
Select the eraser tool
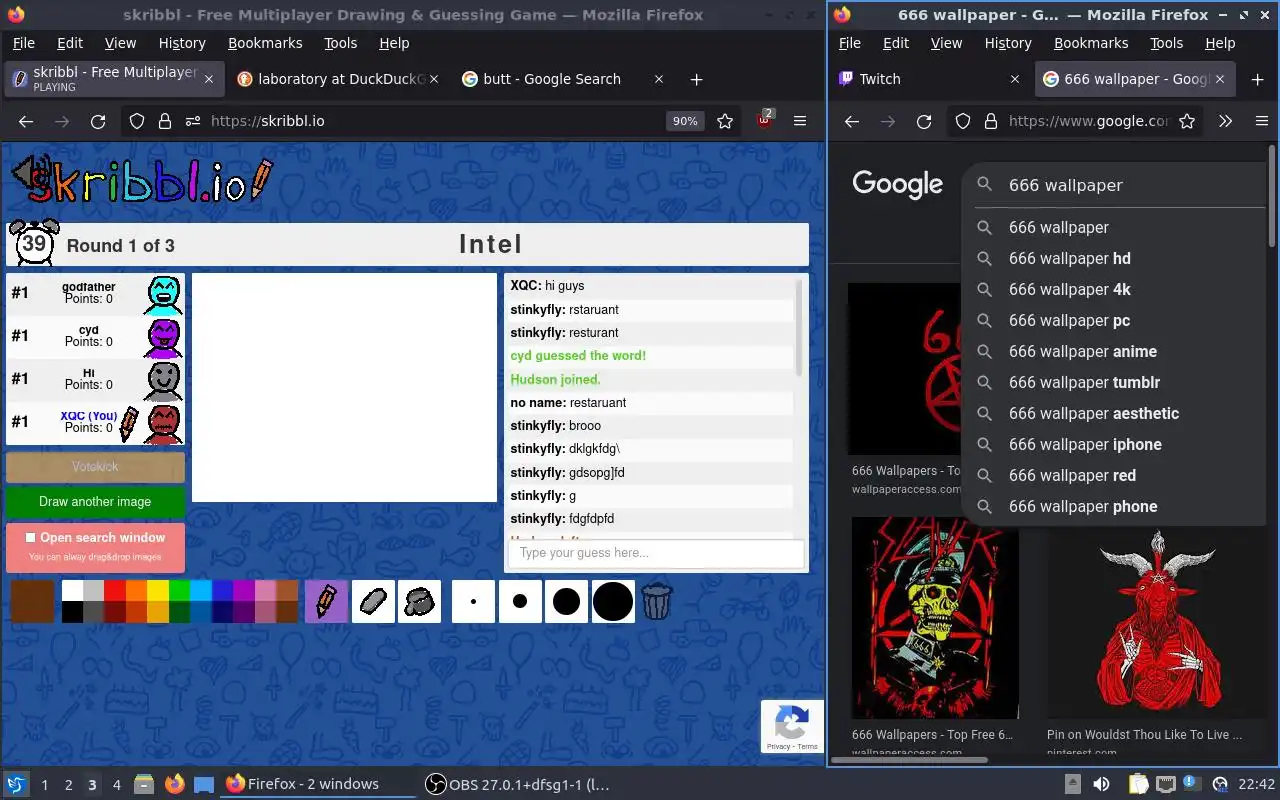pos(373,602)
